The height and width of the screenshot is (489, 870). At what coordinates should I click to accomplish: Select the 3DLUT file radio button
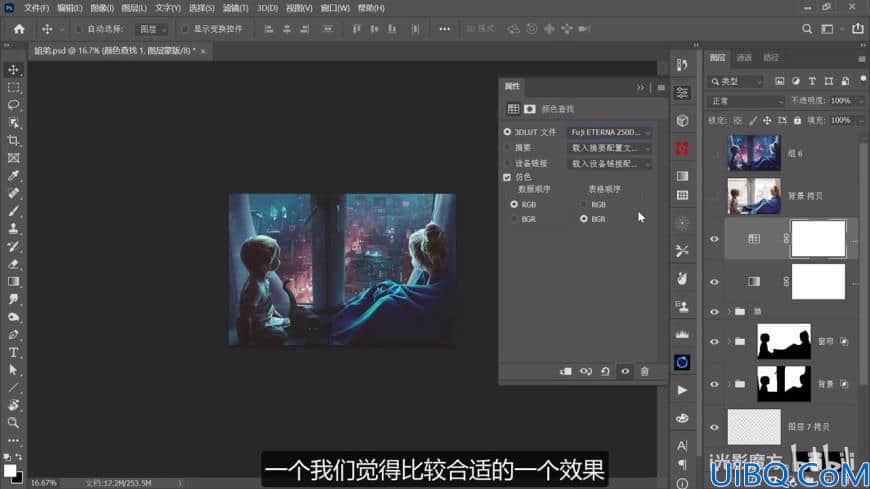tap(507, 132)
